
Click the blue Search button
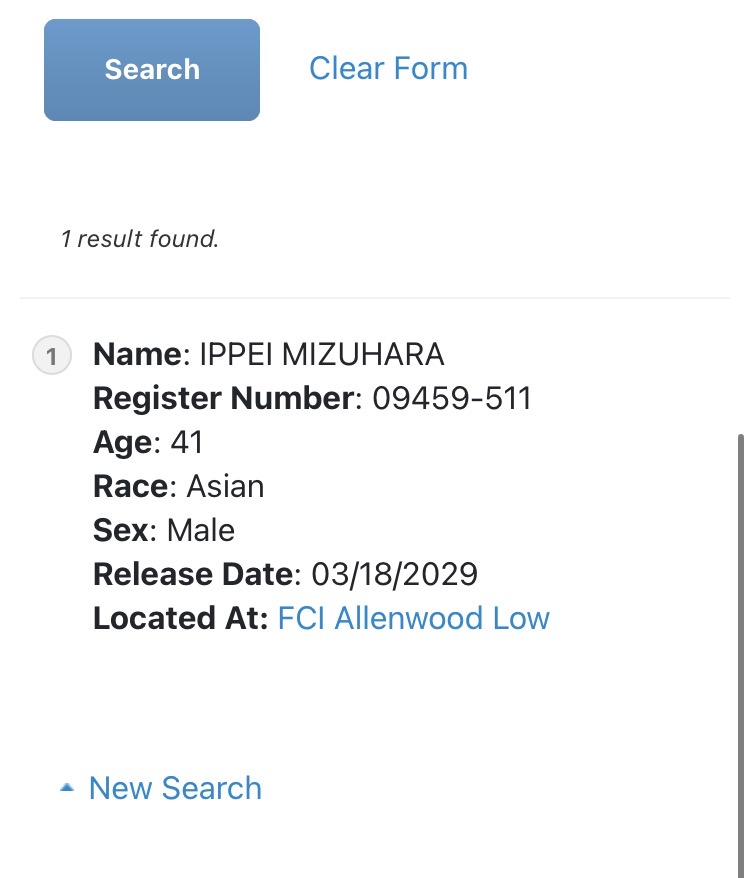[152, 70]
